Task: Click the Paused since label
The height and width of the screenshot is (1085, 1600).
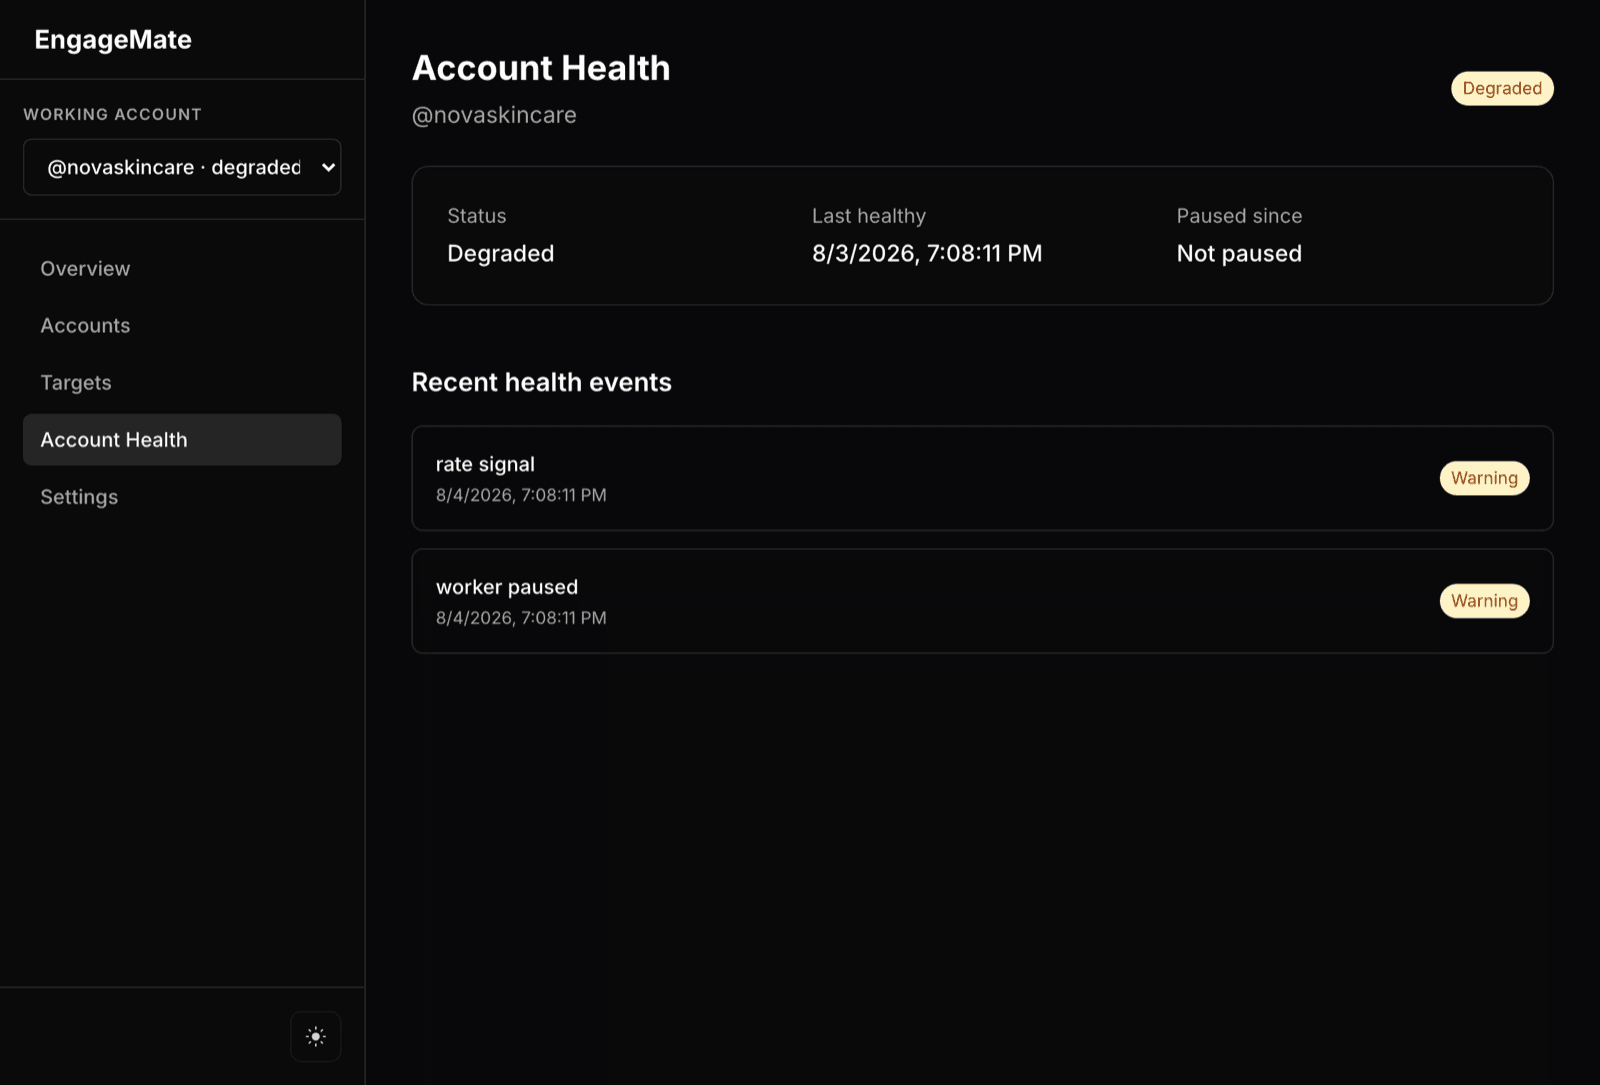Action: pos(1239,216)
